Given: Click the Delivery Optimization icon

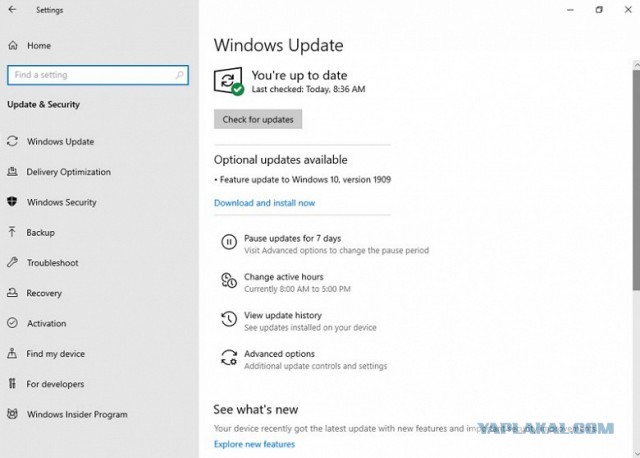Looking at the screenshot, I should pyautogui.click(x=12, y=171).
